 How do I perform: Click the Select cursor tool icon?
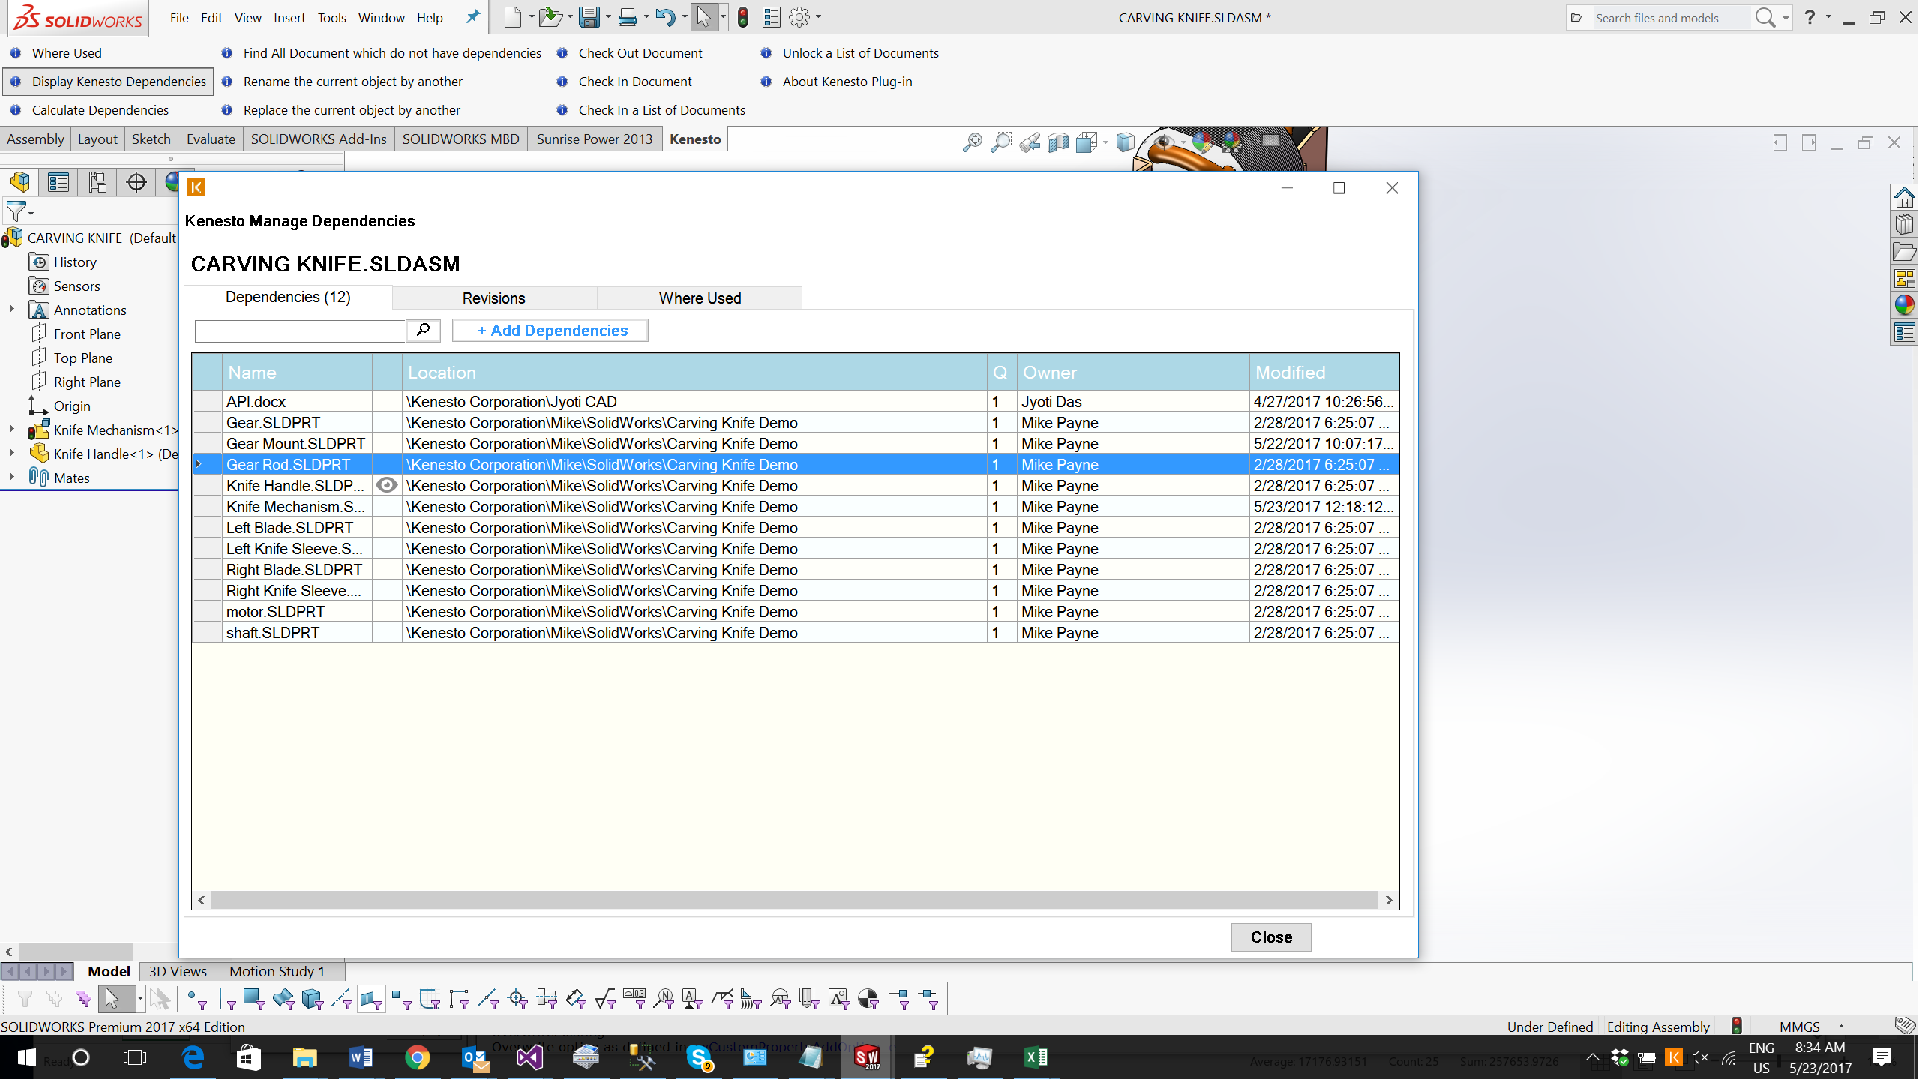point(704,17)
